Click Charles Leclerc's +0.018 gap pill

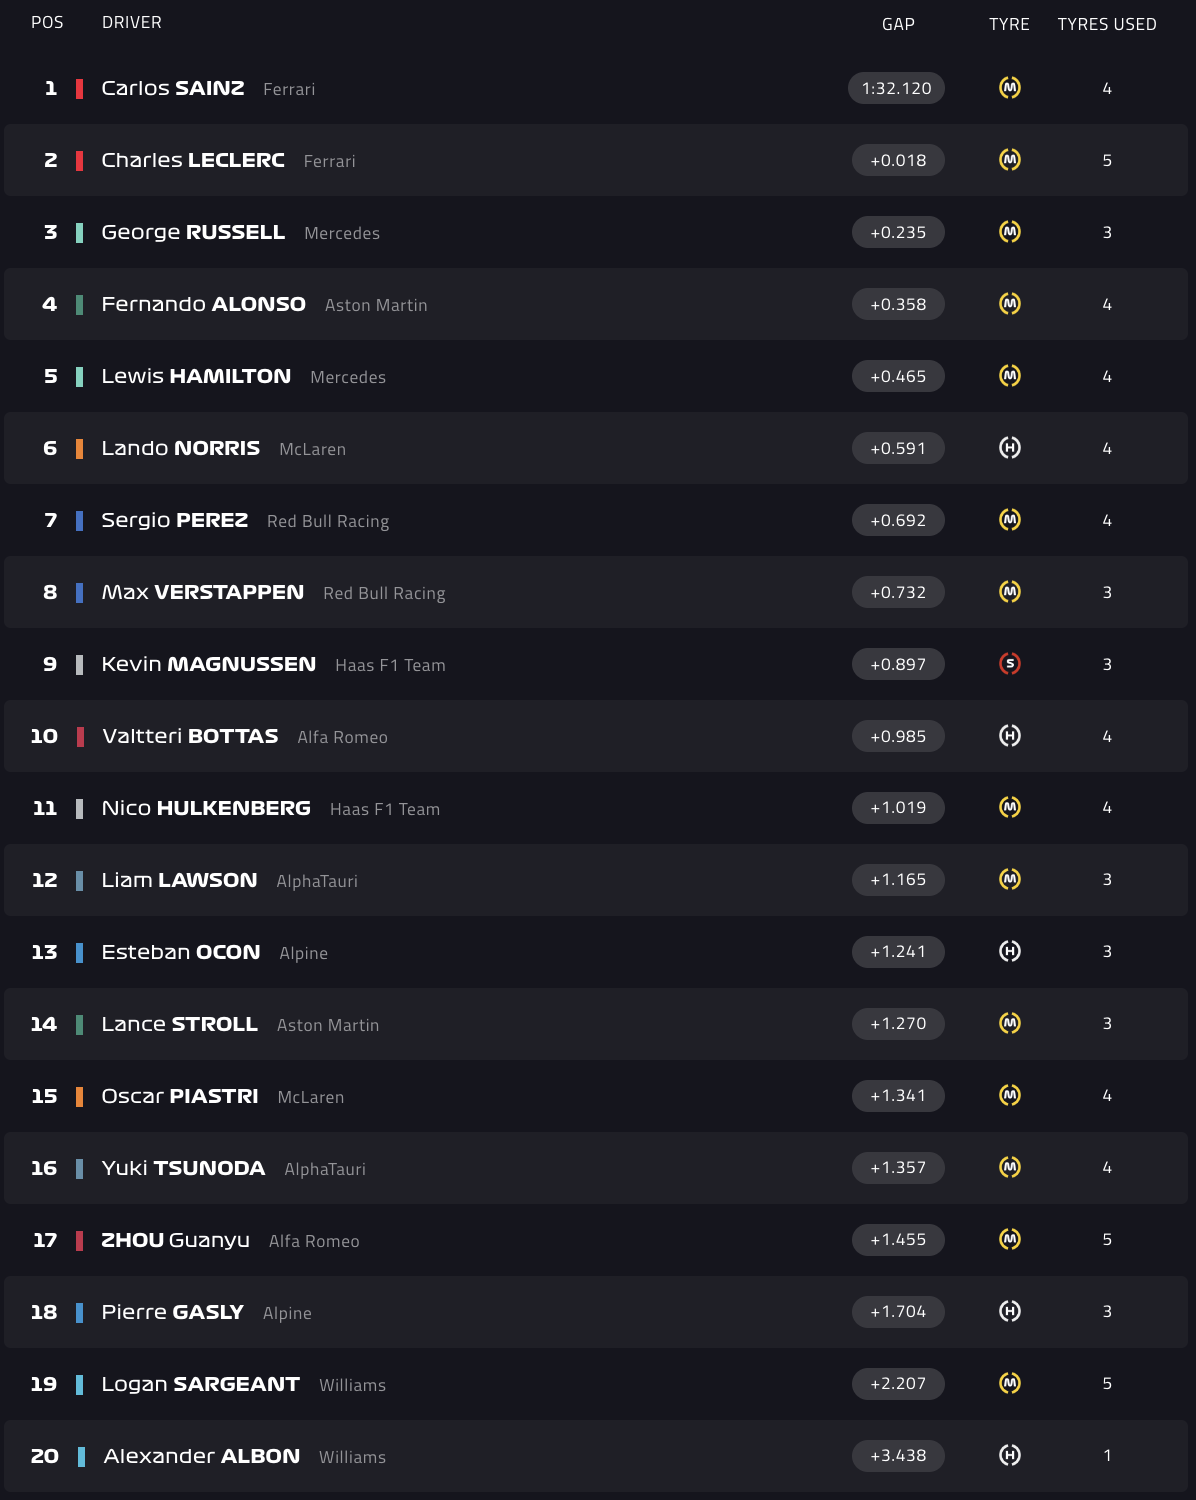(898, 160)
